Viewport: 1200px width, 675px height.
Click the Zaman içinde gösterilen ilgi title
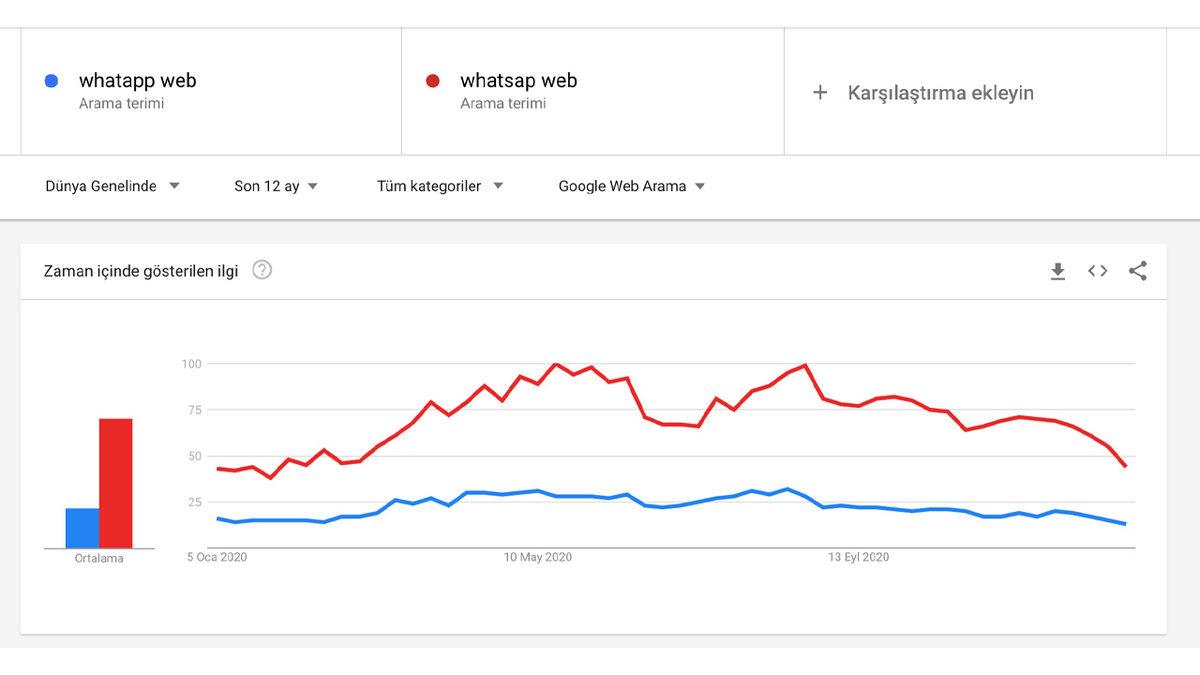pos(139,270)
